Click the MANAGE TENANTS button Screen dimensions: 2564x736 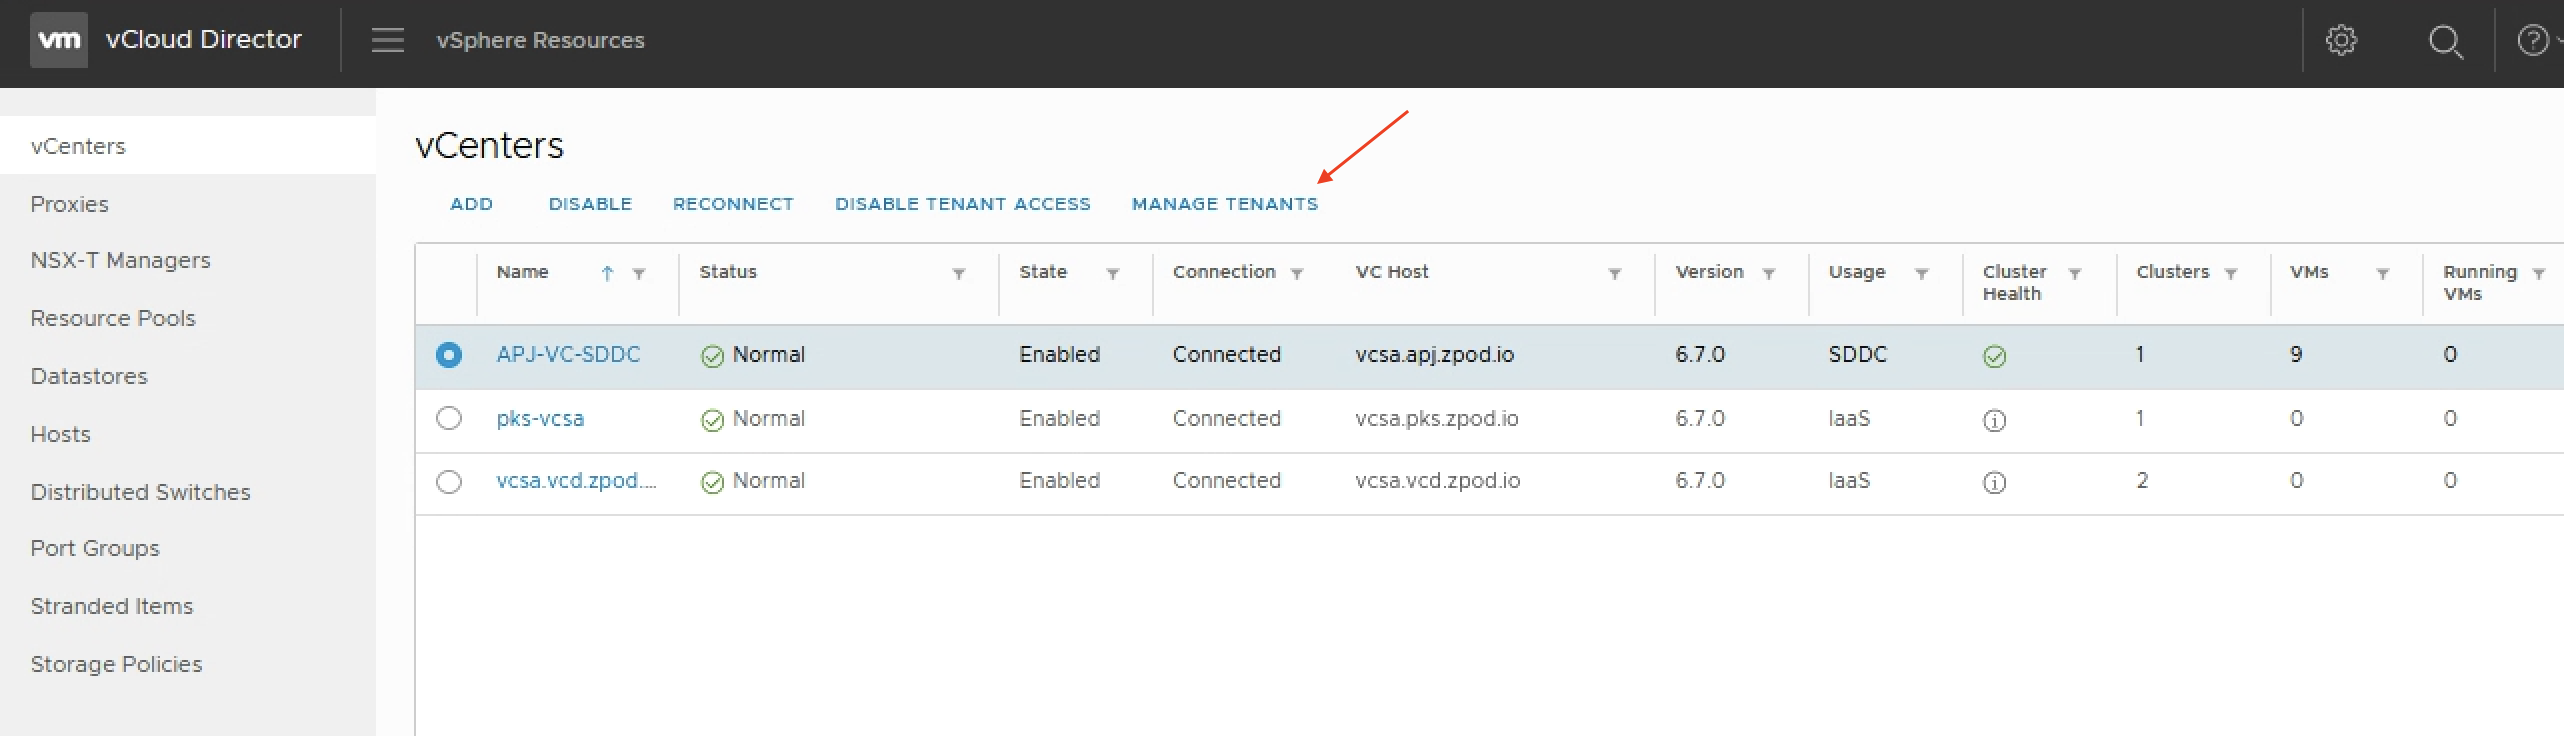pos(1224,204)
